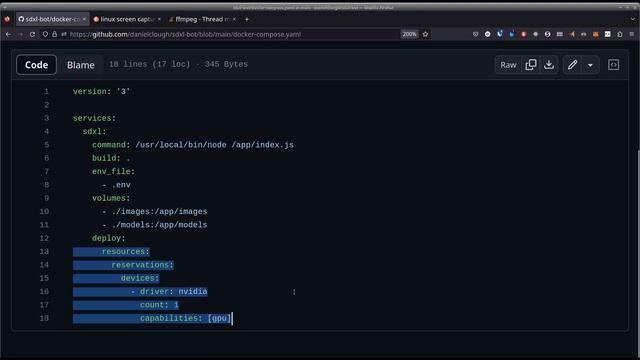Switch to the Code view tab
Screen dimensions: 640x360
pos(36,65)
